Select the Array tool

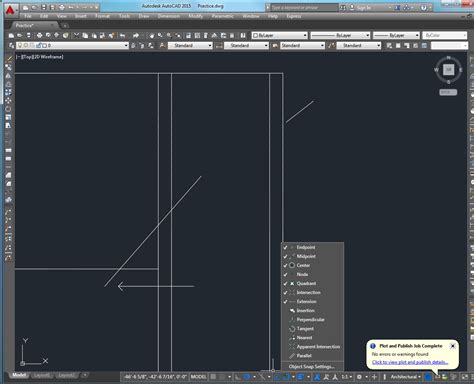pos(8,92)
